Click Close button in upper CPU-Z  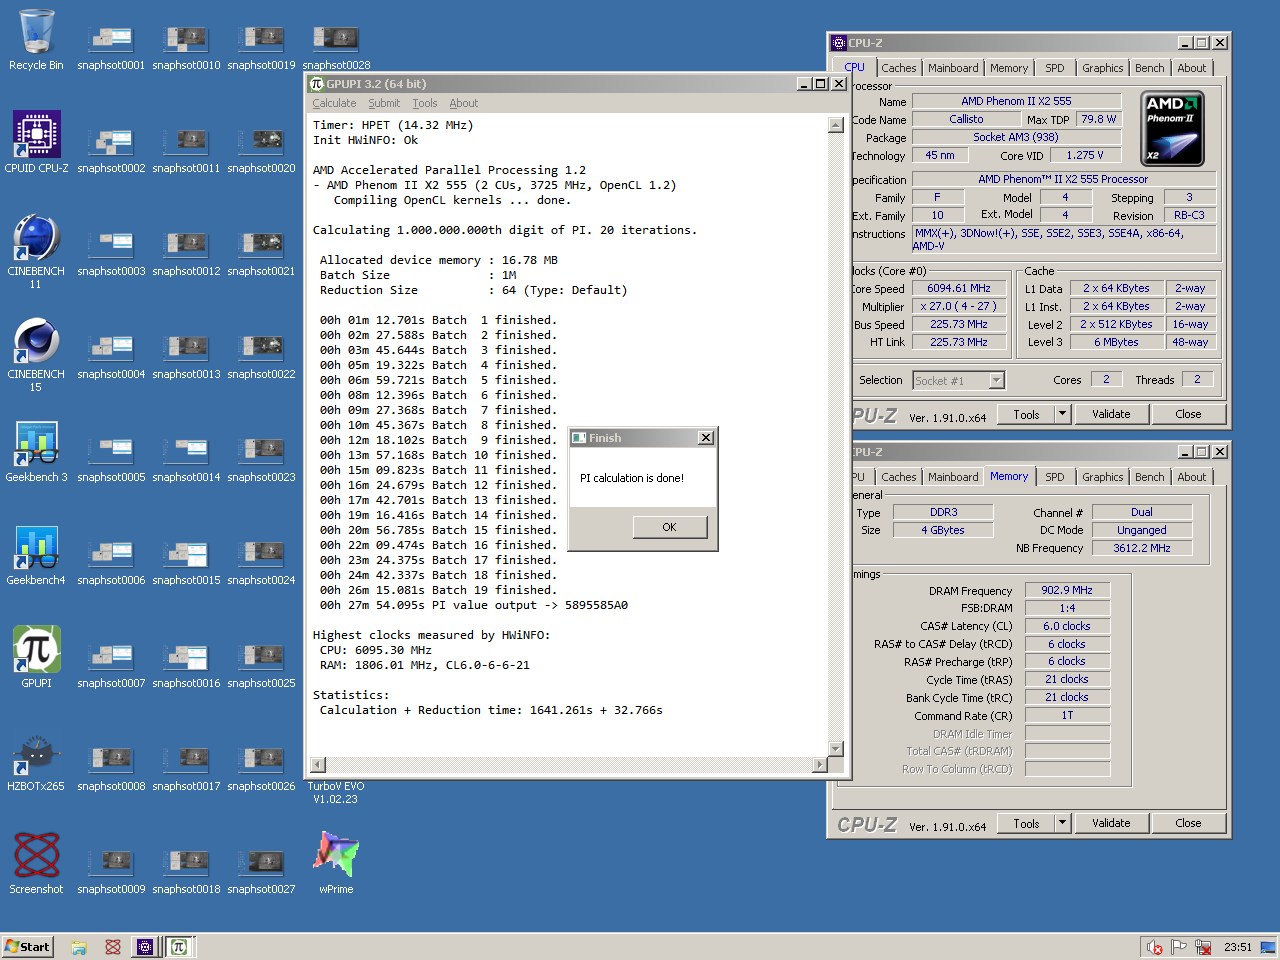1188,414
